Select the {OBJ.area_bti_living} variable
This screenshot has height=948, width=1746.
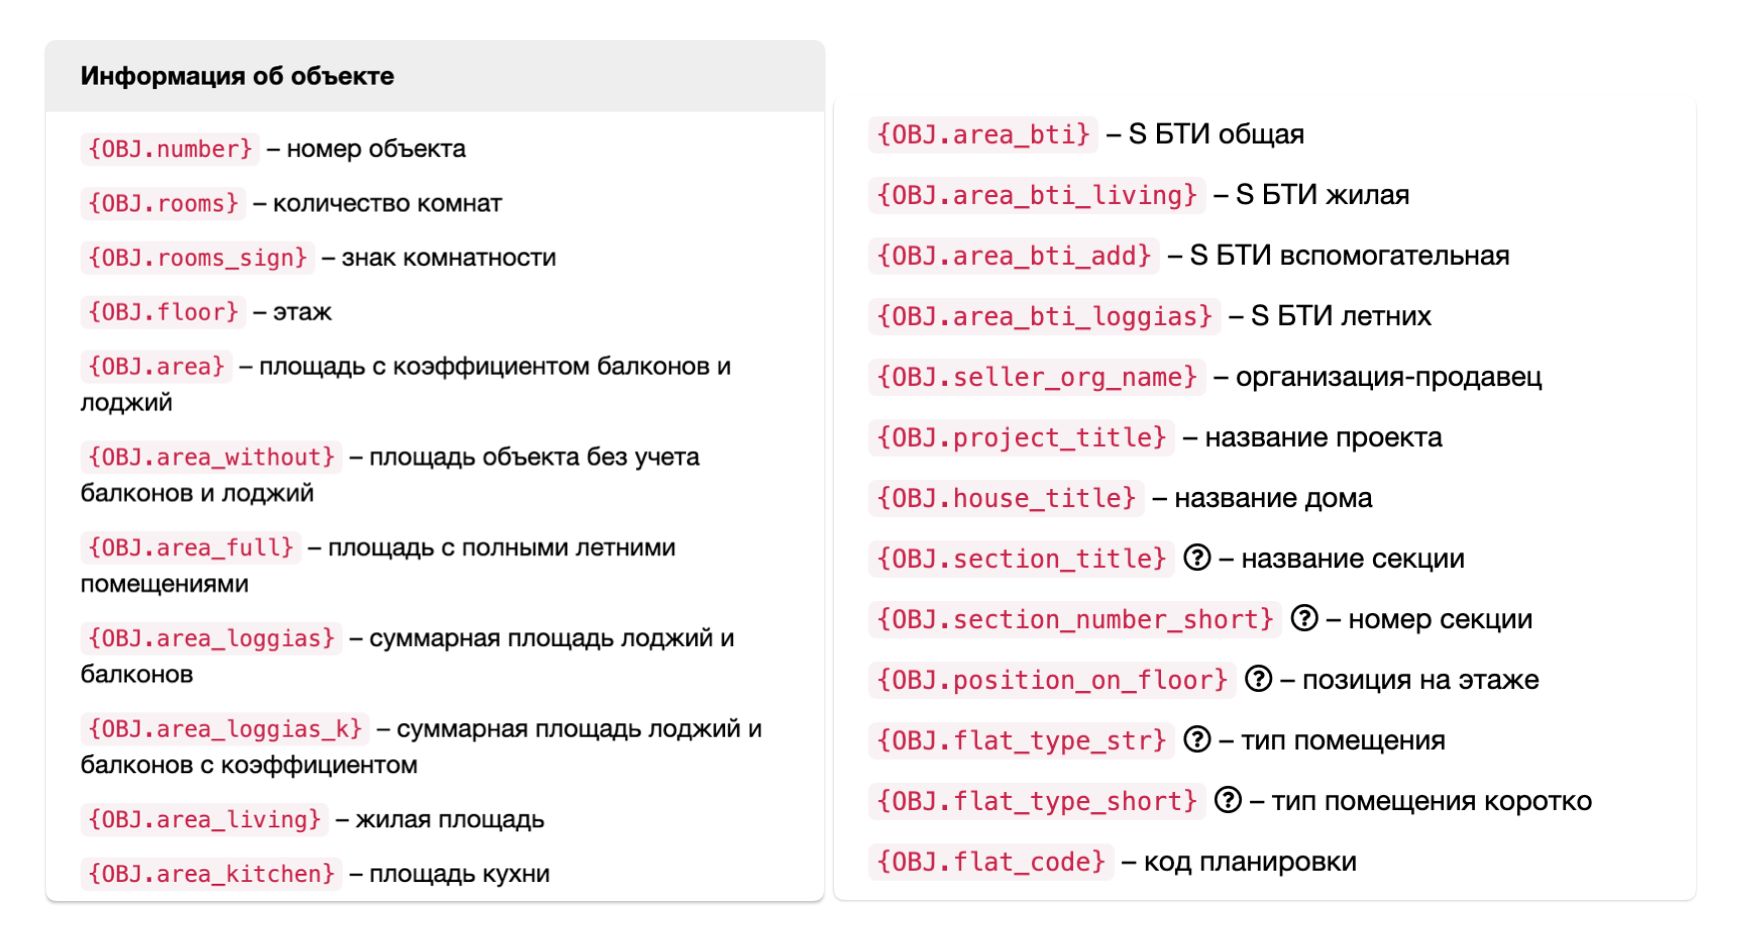pos(1036,195)
